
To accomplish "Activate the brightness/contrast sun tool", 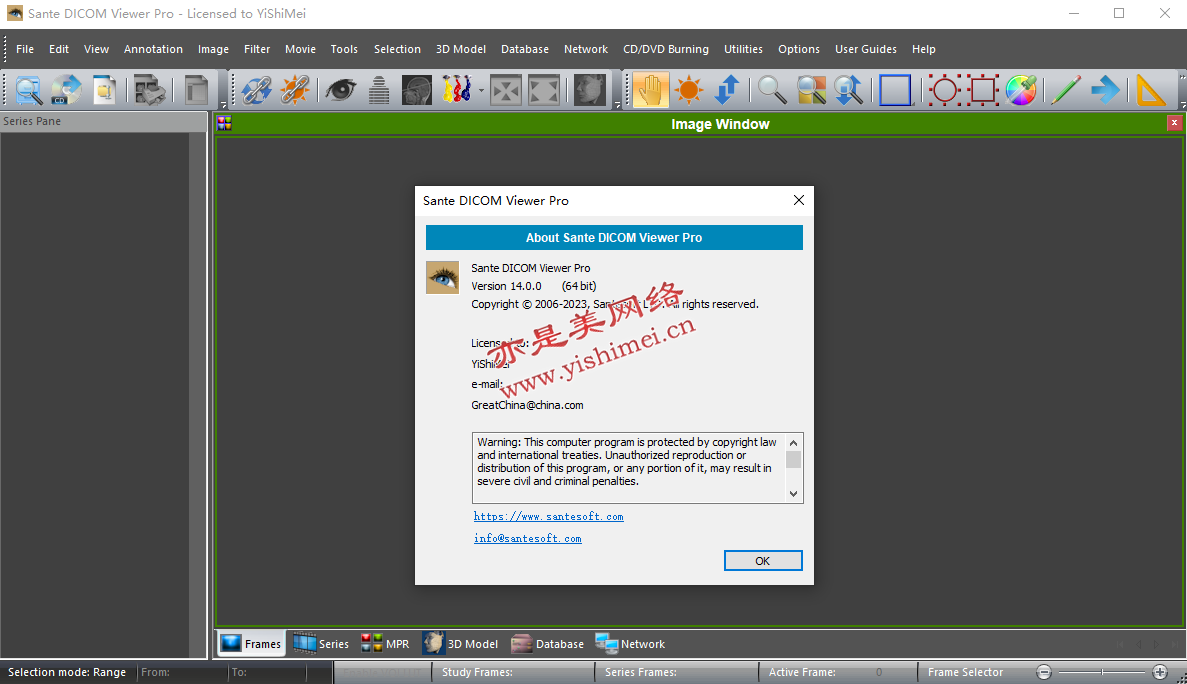I will tap(688, 90).
